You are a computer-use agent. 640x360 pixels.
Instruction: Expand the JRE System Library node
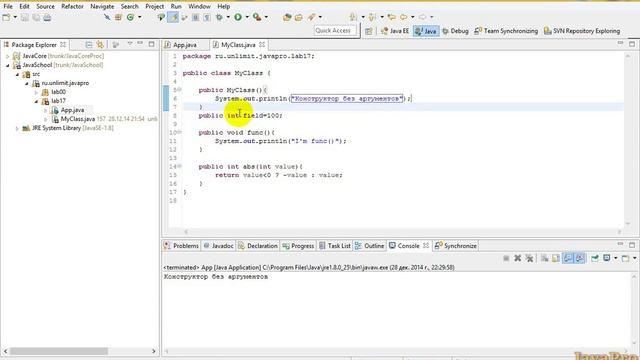(x=17, y=128)
